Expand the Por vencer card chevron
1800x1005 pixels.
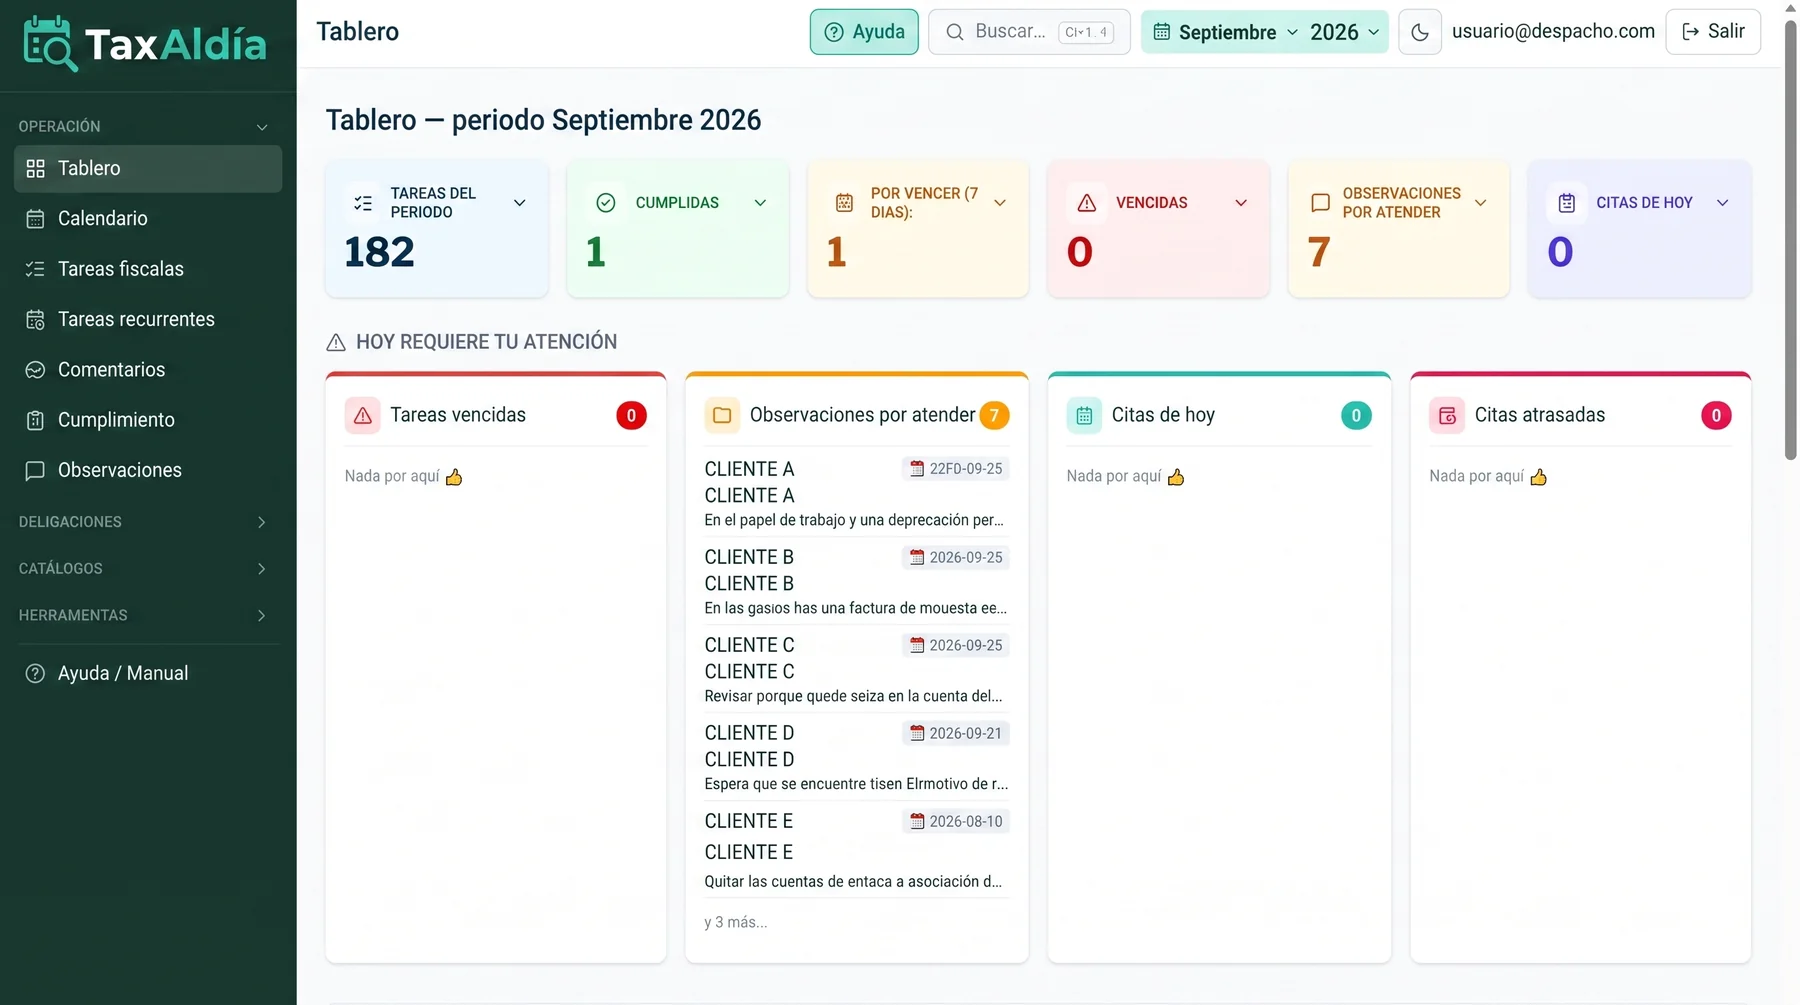pos(1000,203)
